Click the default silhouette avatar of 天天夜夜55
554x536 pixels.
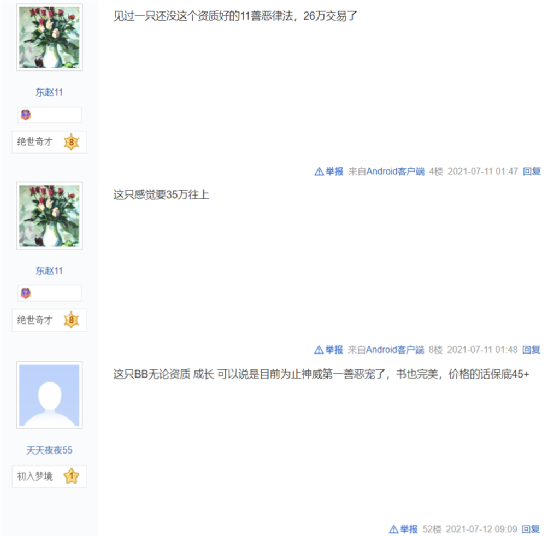click(49, 395)
